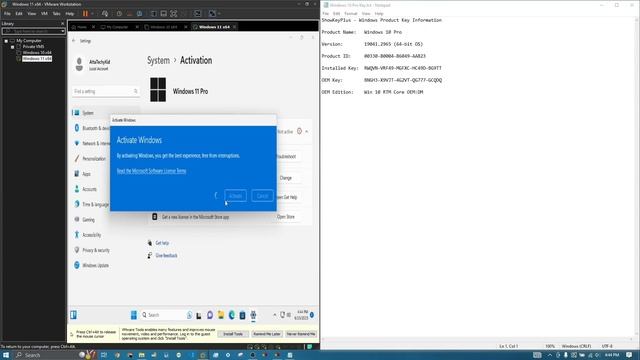Open the Microsoft Software License Terms link

[x=151, y=171]
